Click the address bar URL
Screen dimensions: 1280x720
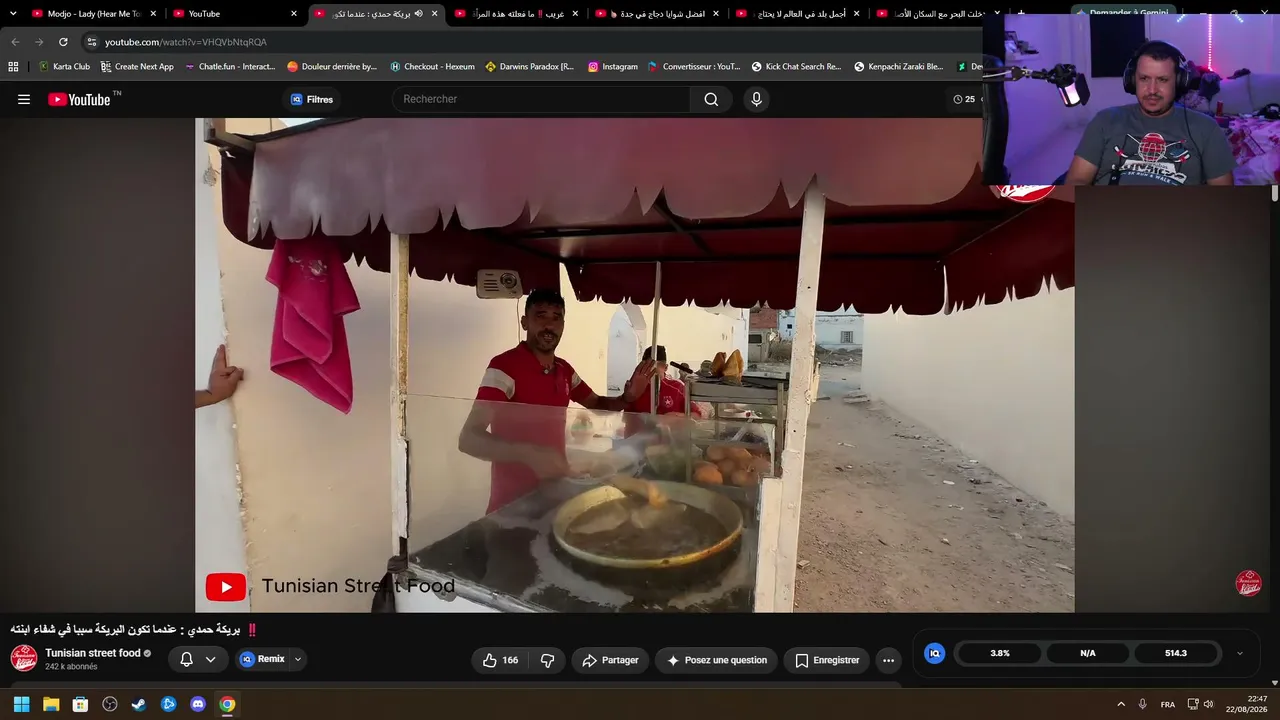186,42
